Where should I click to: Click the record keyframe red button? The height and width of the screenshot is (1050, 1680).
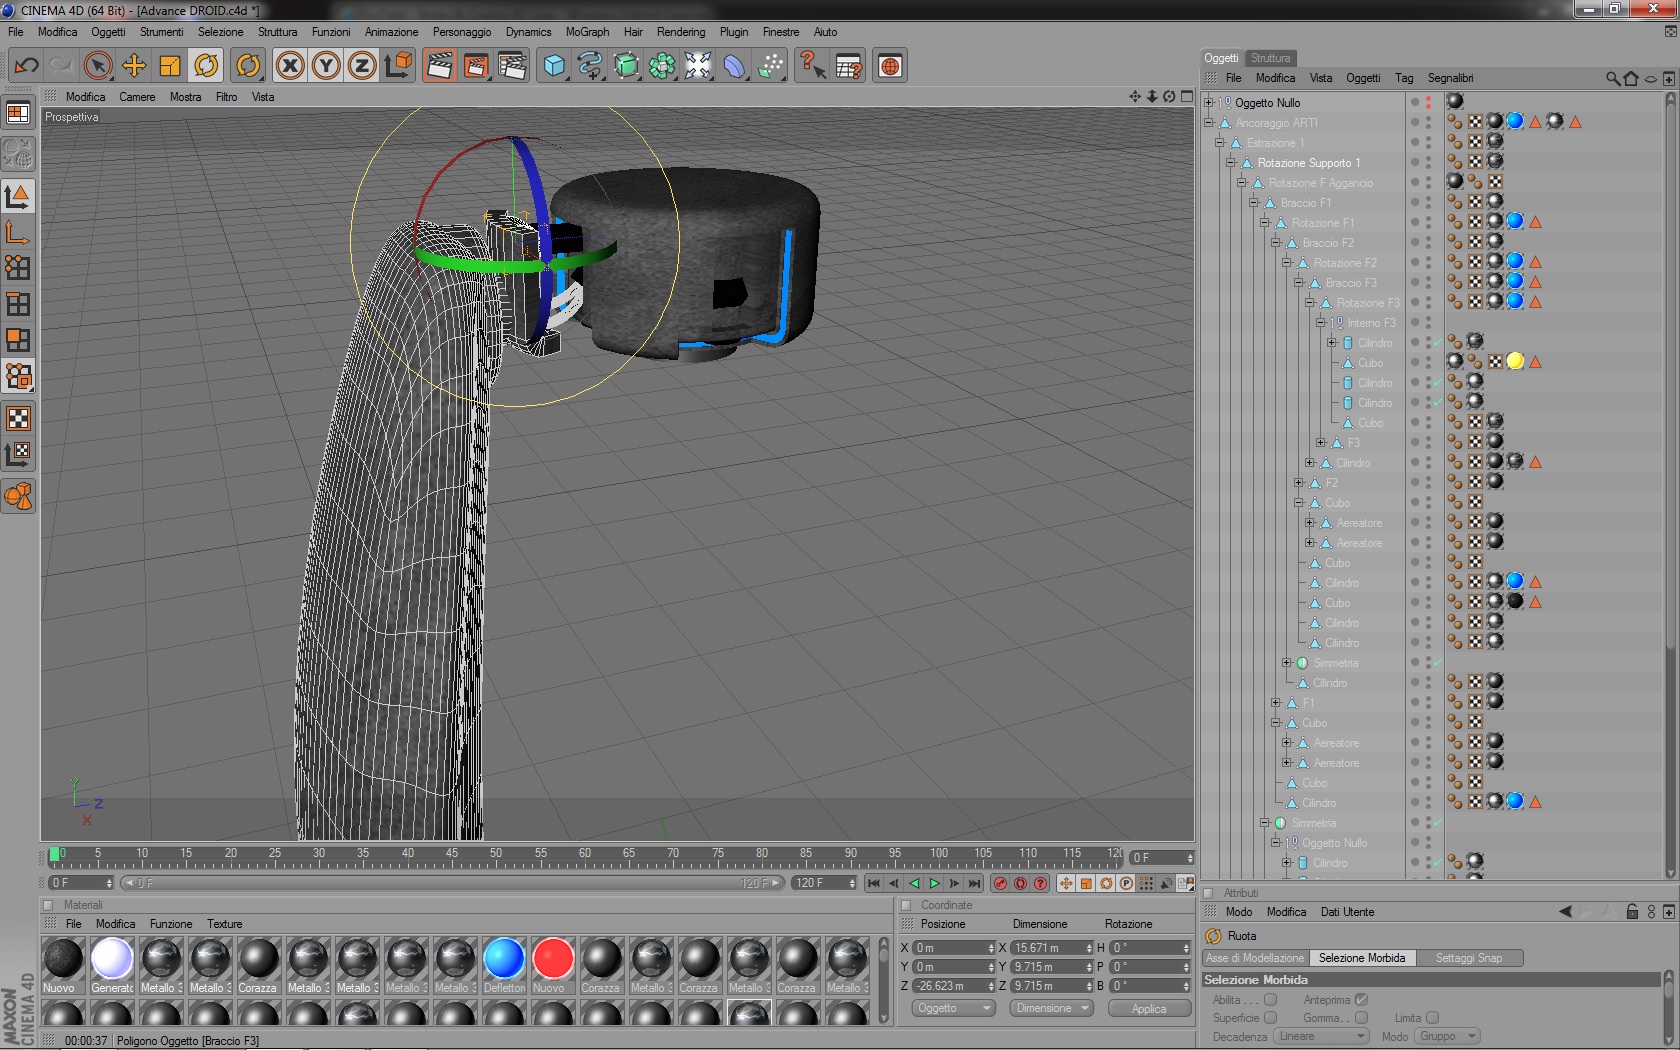click(1000, 883)
